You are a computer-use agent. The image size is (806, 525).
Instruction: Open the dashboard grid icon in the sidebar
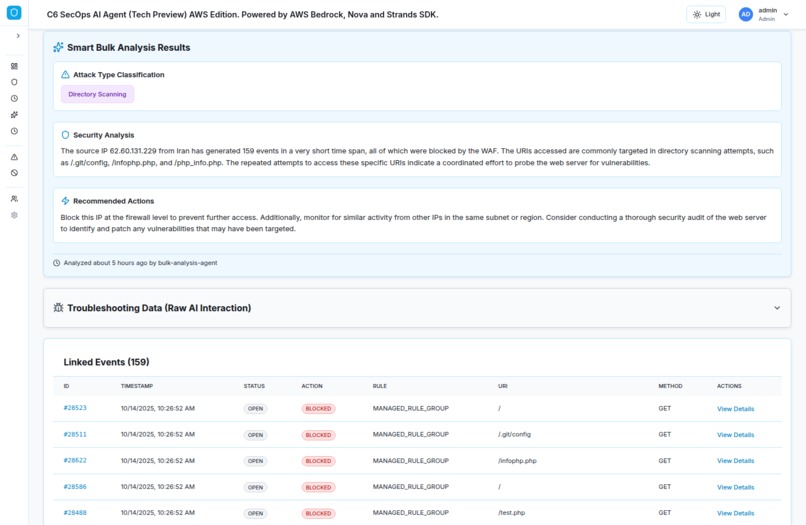pyautogui.click(x=14, y=66)
